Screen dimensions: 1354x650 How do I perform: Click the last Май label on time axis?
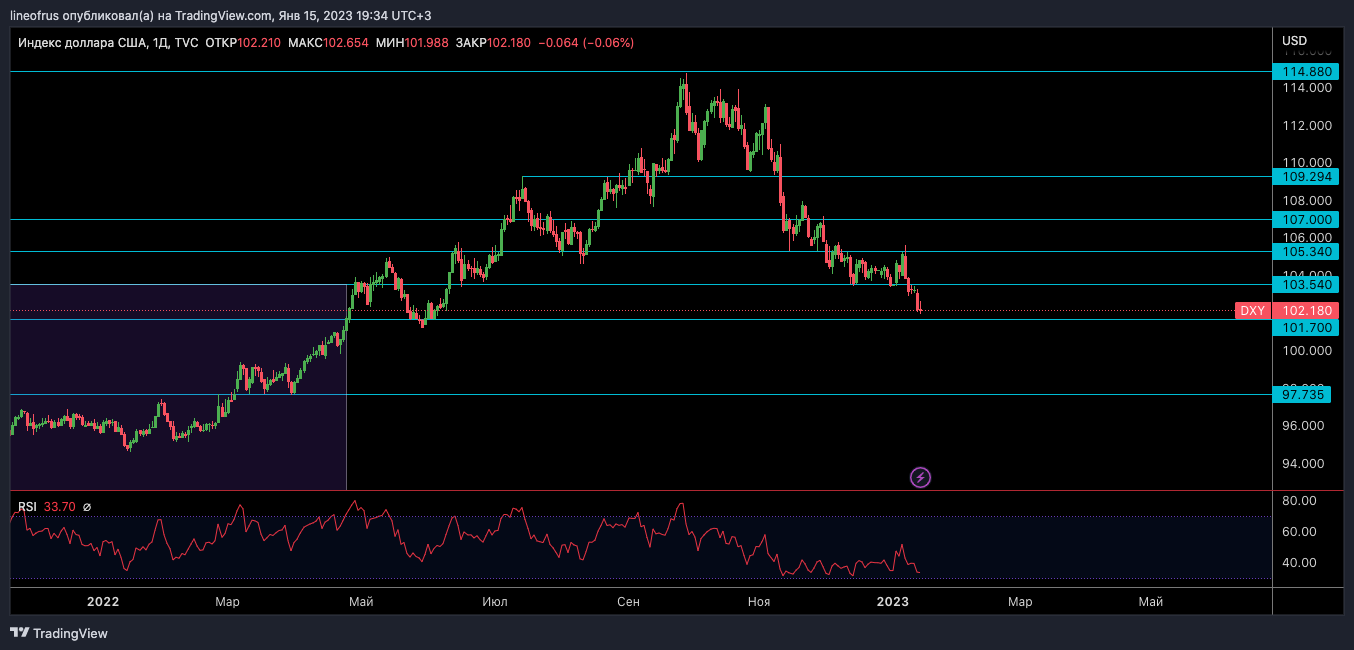coord(1150,601)
